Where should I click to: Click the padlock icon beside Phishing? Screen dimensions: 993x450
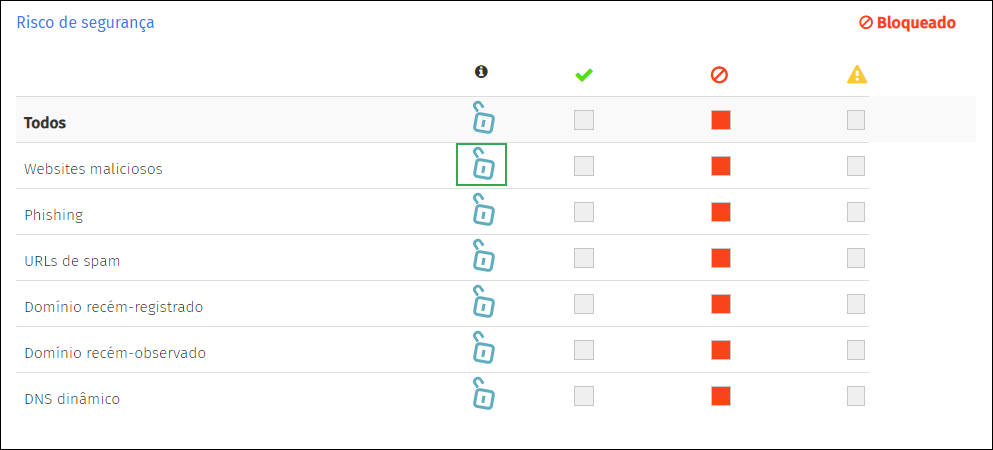[x=483, y=210]
